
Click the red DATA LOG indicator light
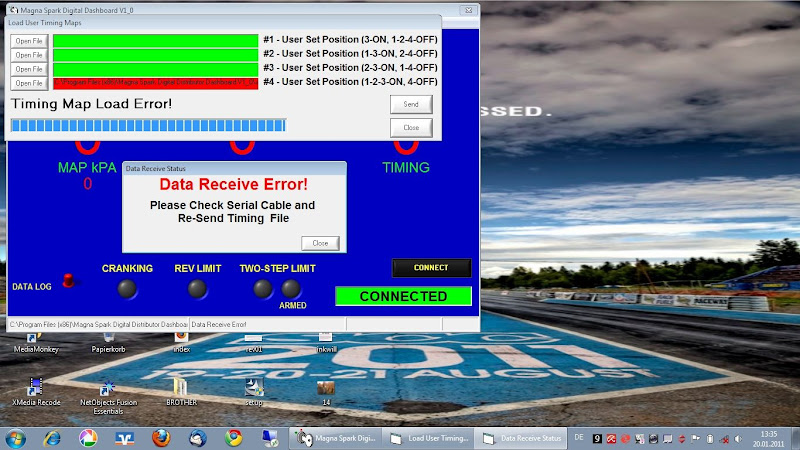point(69,281)
